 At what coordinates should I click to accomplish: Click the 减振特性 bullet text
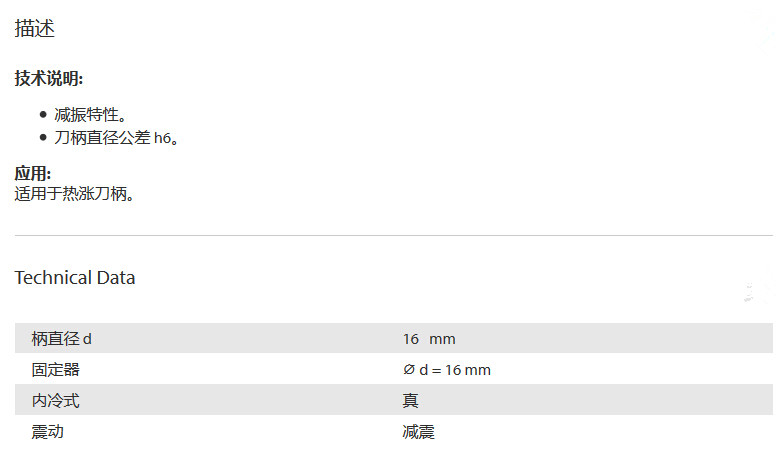click(x=91, y=116)
